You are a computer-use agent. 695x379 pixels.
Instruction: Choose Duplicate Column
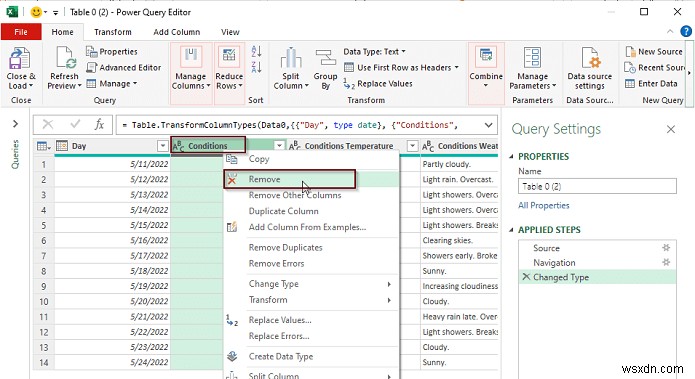click(311, 211)
